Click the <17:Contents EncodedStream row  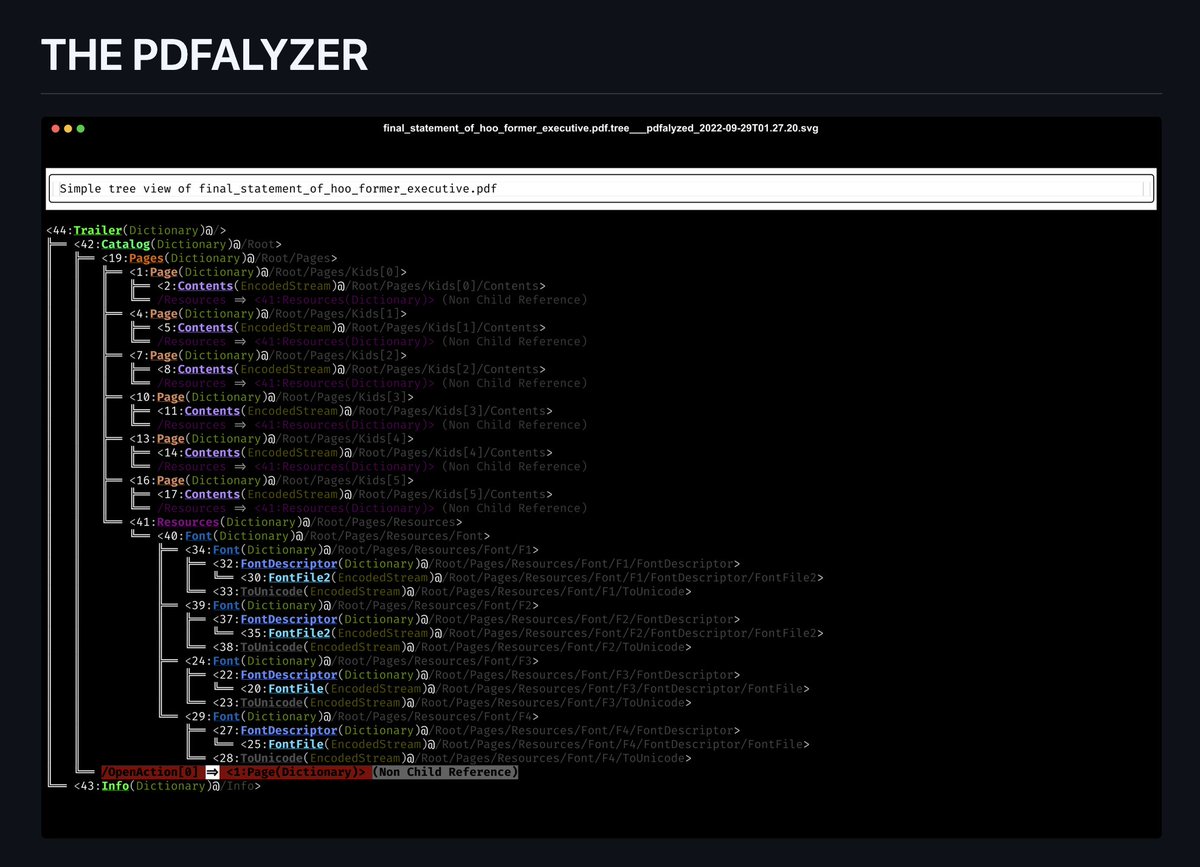[354, 495]
